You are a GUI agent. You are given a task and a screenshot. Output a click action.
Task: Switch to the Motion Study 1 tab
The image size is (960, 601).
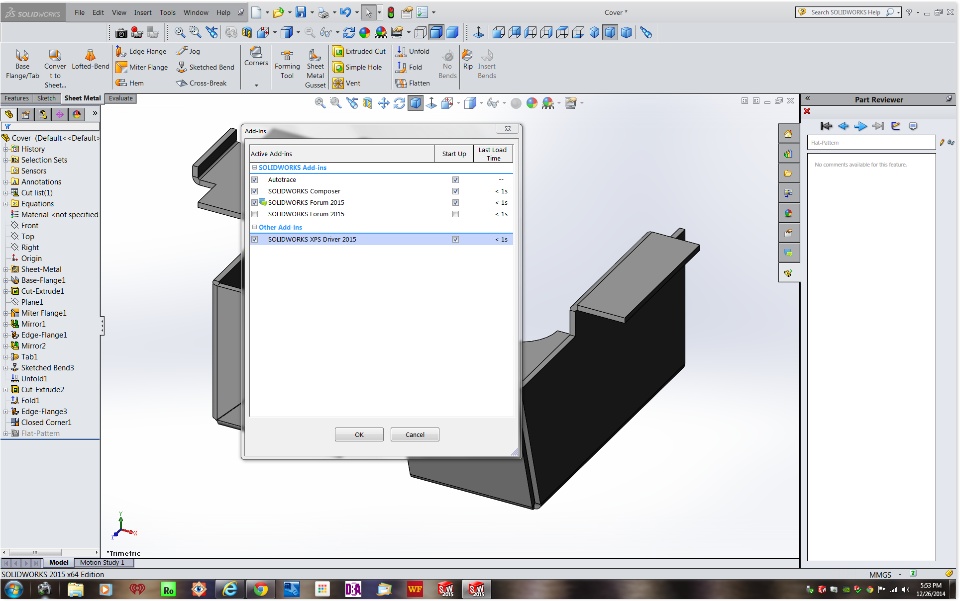(102, 562)
